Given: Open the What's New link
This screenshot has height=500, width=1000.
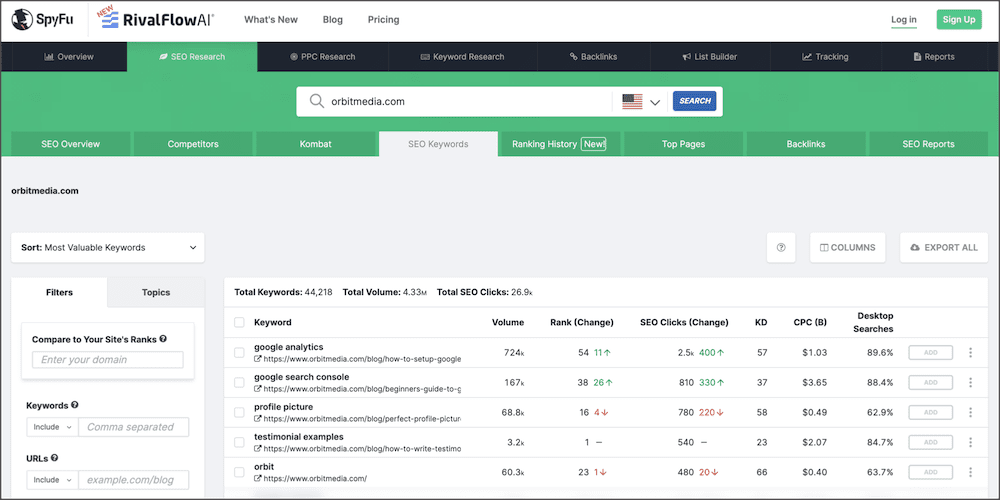Looking at the screenshot, I should [270, 20].
